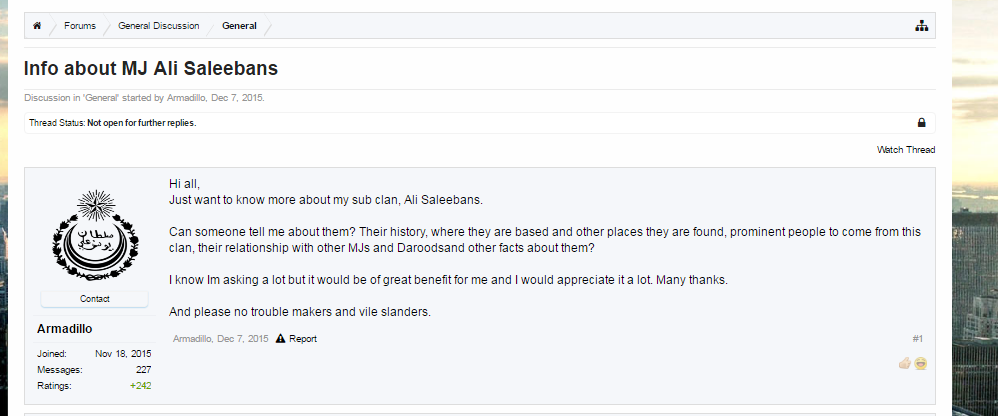Click the laughing smiley rating icon
This screenshot has width=998, height=416.
pyautogui.click(x=921, y=363)
